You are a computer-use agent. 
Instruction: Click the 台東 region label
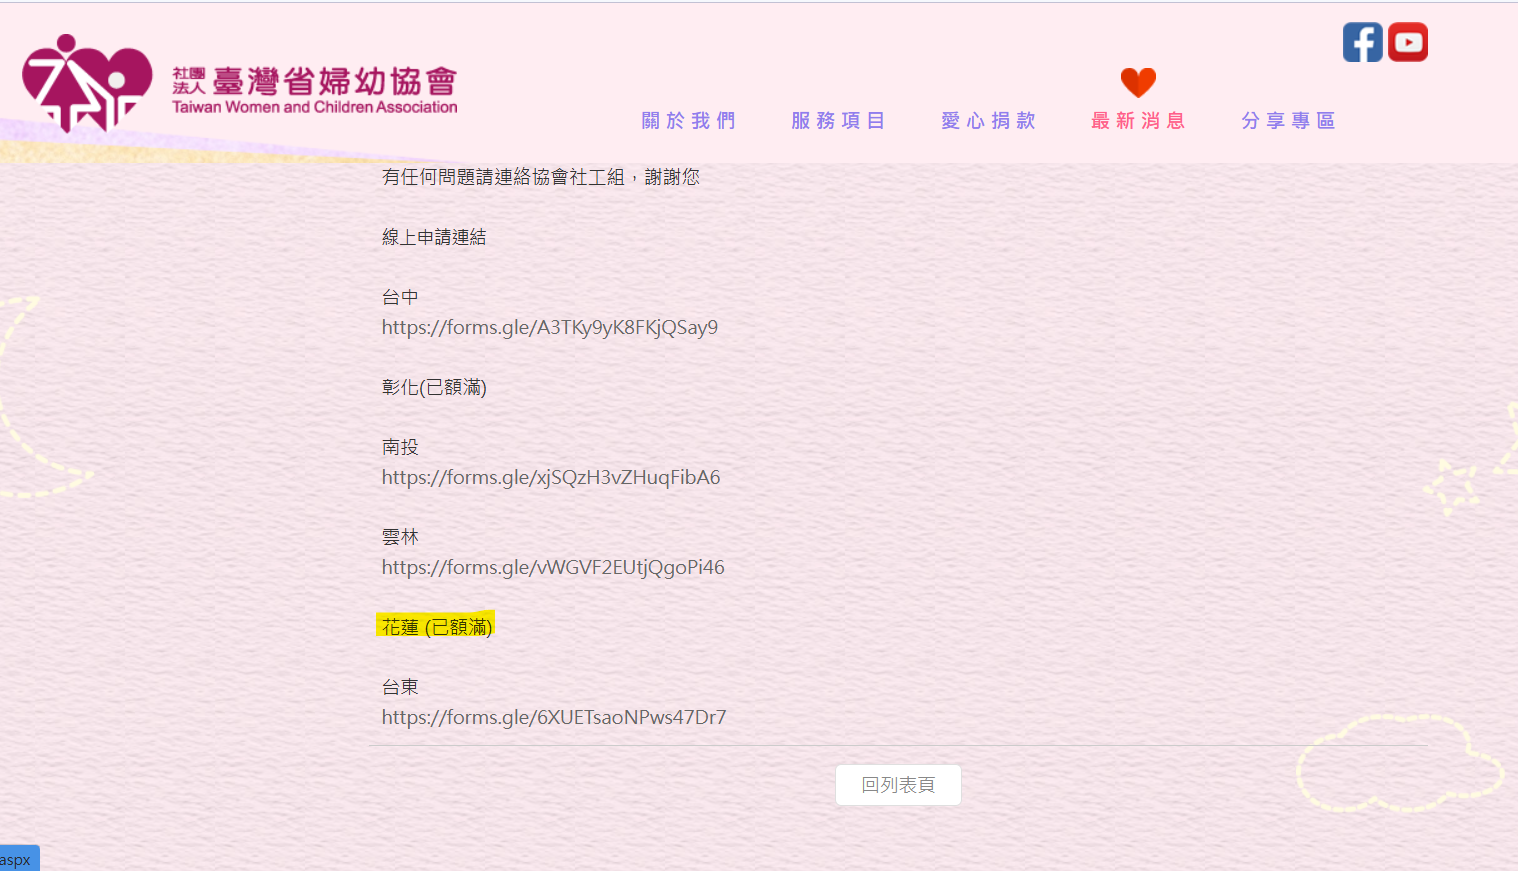[400, 687]
